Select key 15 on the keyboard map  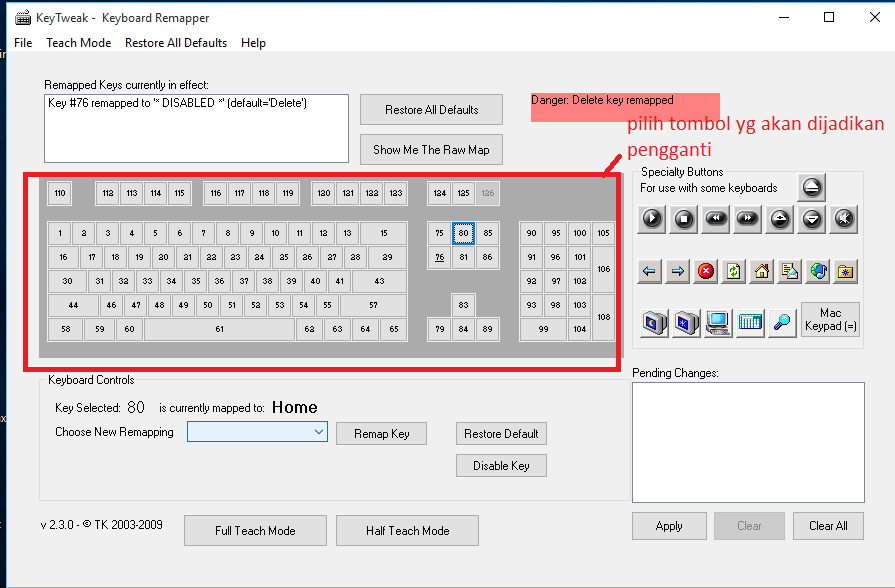pos(384,233)
